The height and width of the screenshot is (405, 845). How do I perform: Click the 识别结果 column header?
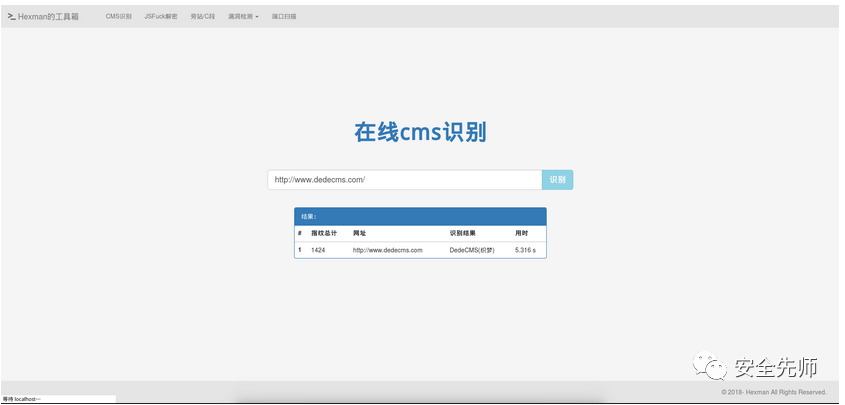tap(462, 233)
